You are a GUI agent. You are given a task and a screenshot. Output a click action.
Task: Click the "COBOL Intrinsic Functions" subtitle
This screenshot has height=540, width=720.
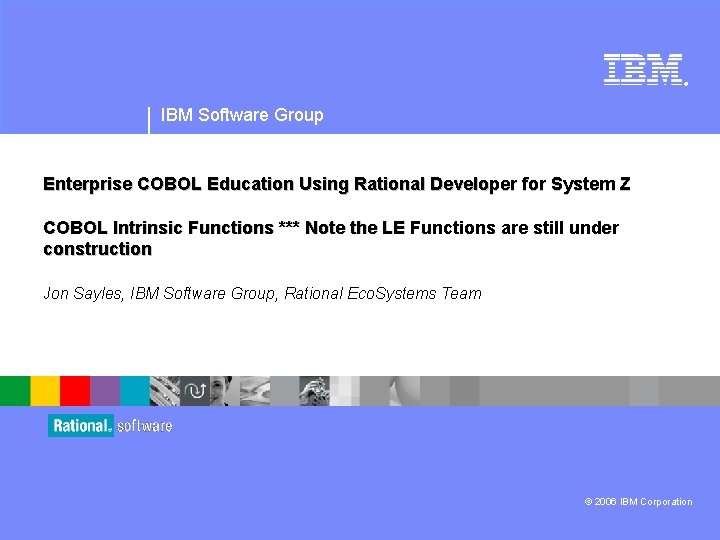[331, 238]
